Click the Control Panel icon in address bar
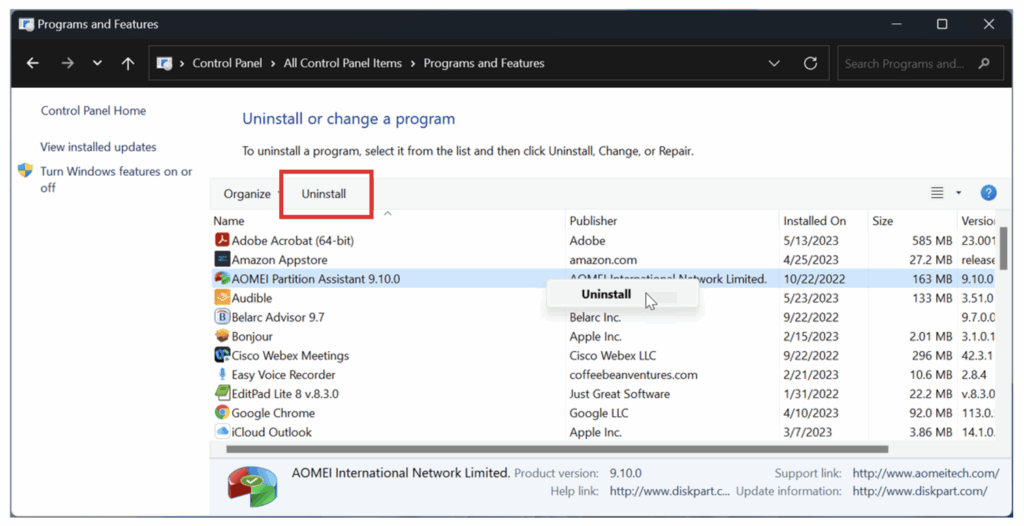The image size is (1024, 526). [165, 63]
